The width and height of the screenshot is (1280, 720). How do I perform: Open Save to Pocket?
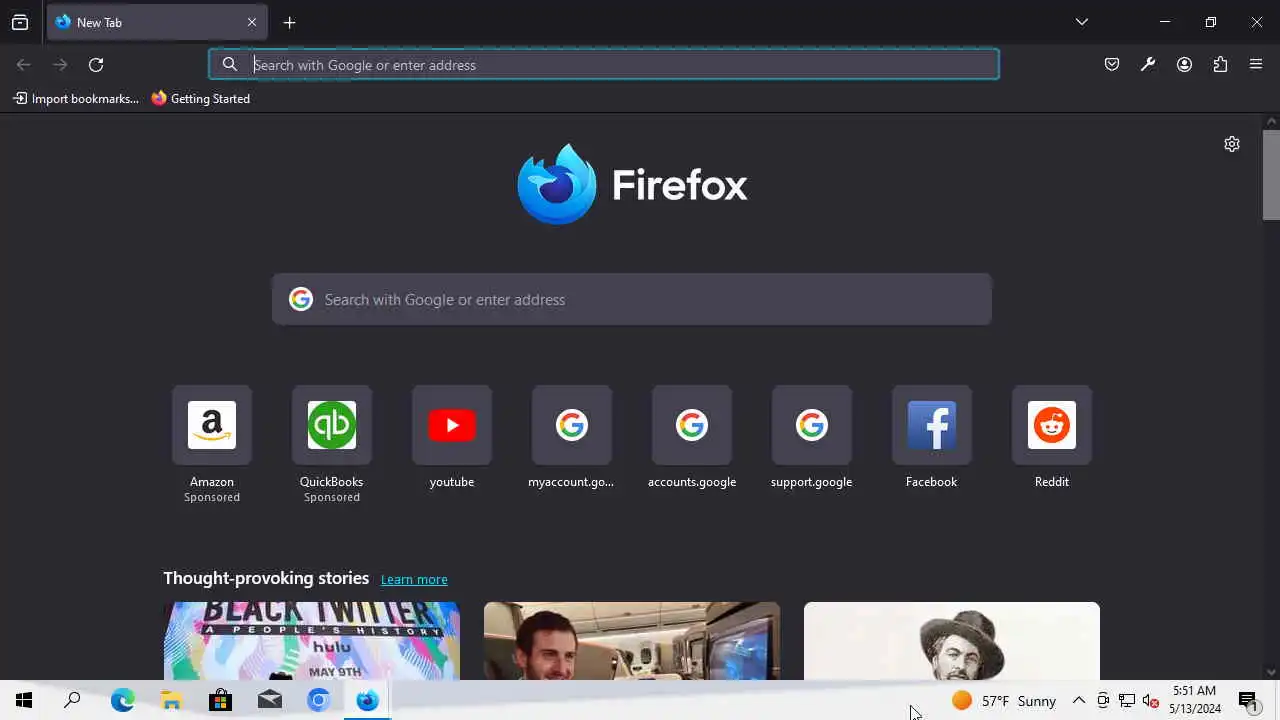1112,65
